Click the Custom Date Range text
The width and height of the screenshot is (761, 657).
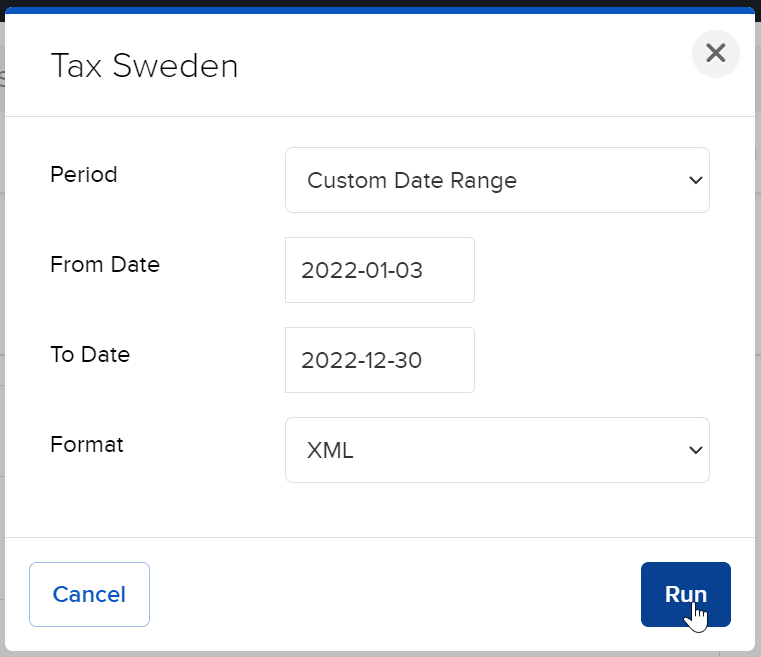(412, 181)
